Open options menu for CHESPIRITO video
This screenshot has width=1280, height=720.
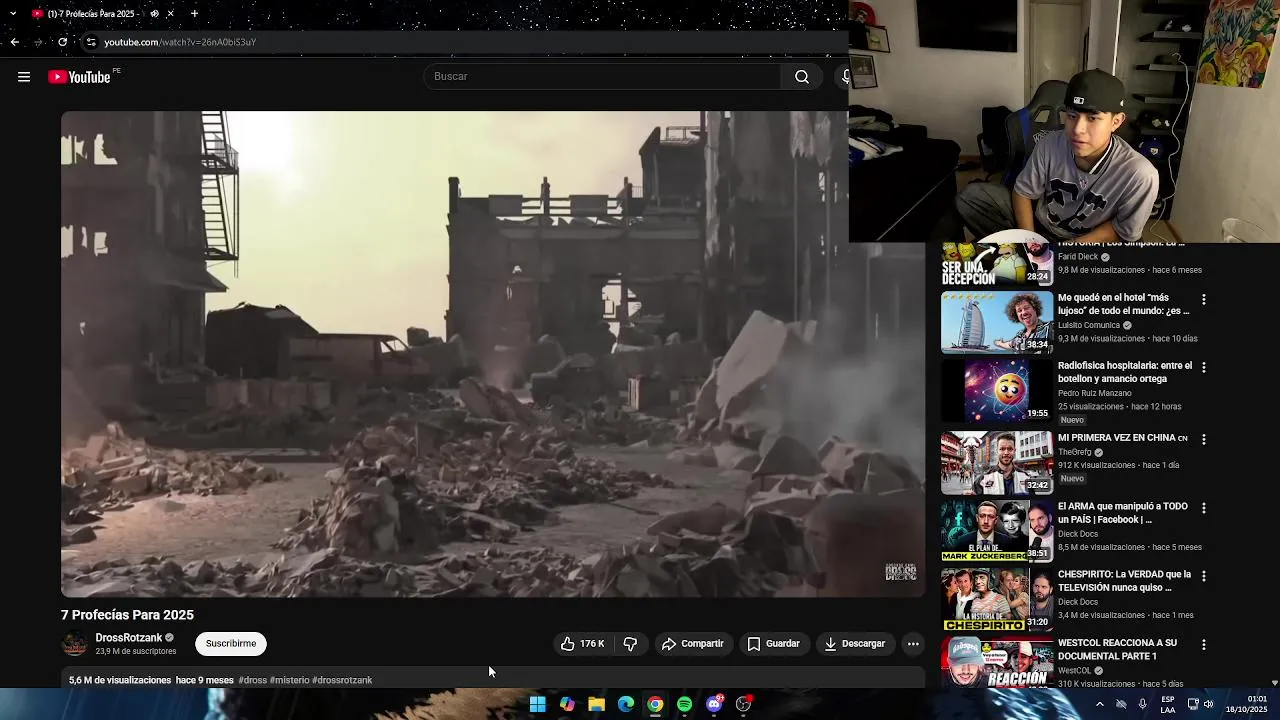[x=1203, y=575]
